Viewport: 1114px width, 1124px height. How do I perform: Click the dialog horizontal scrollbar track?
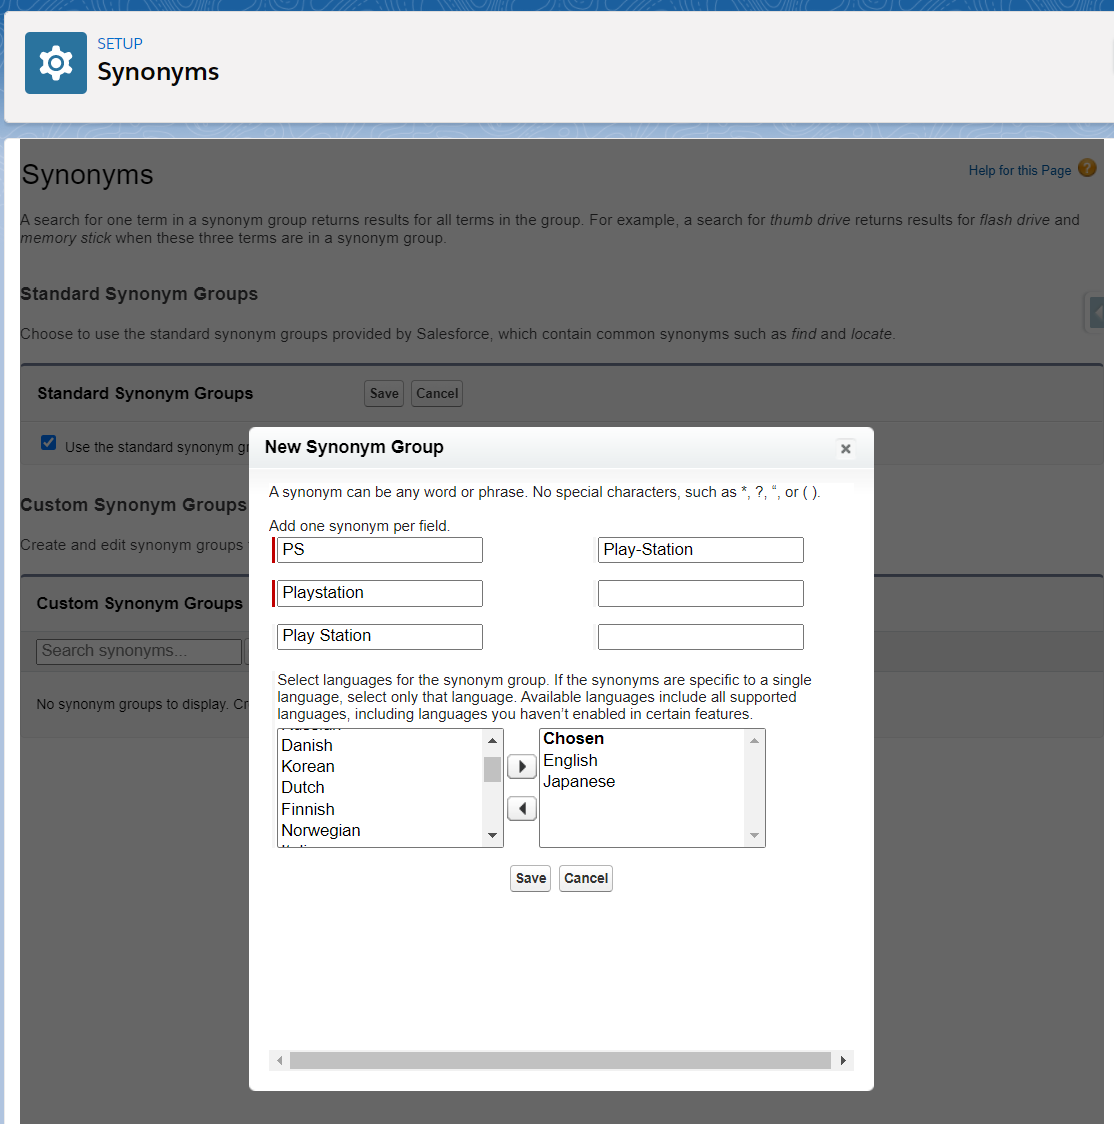(560, 1060)
